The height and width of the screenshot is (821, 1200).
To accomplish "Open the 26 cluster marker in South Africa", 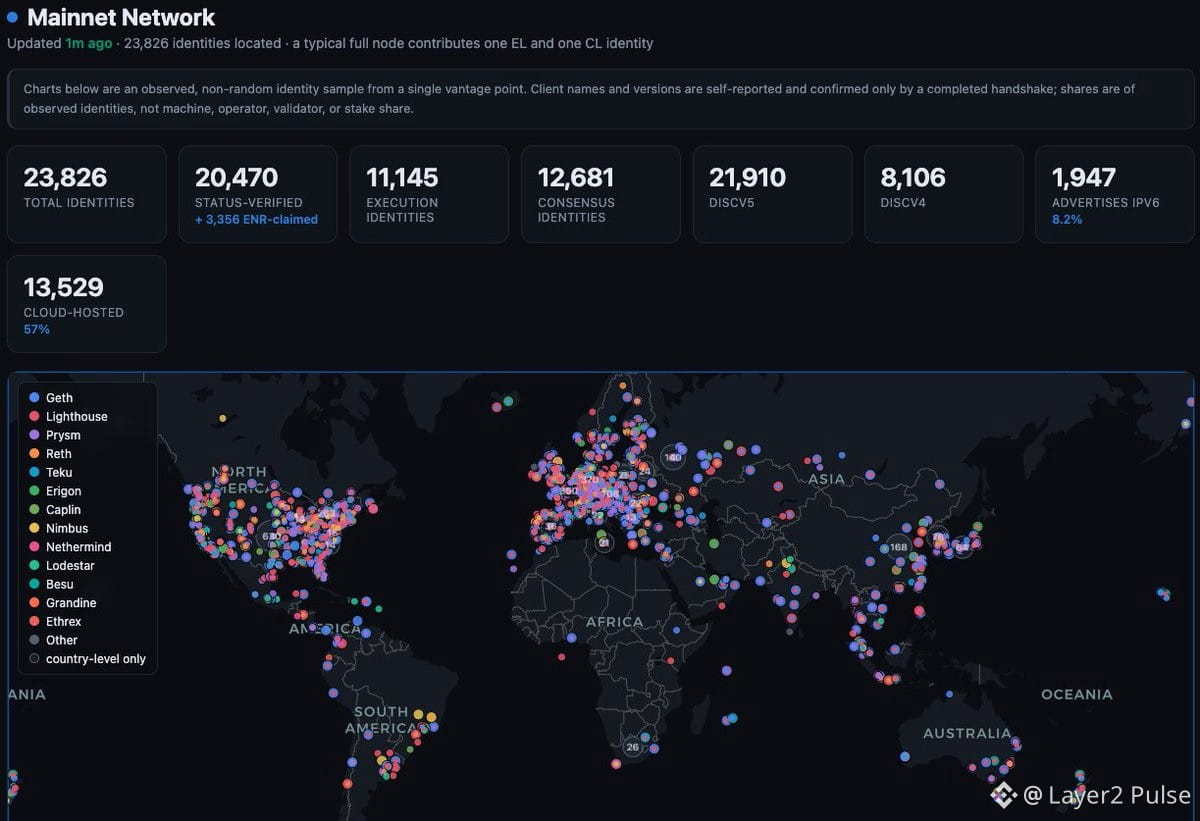I will 632,747.
